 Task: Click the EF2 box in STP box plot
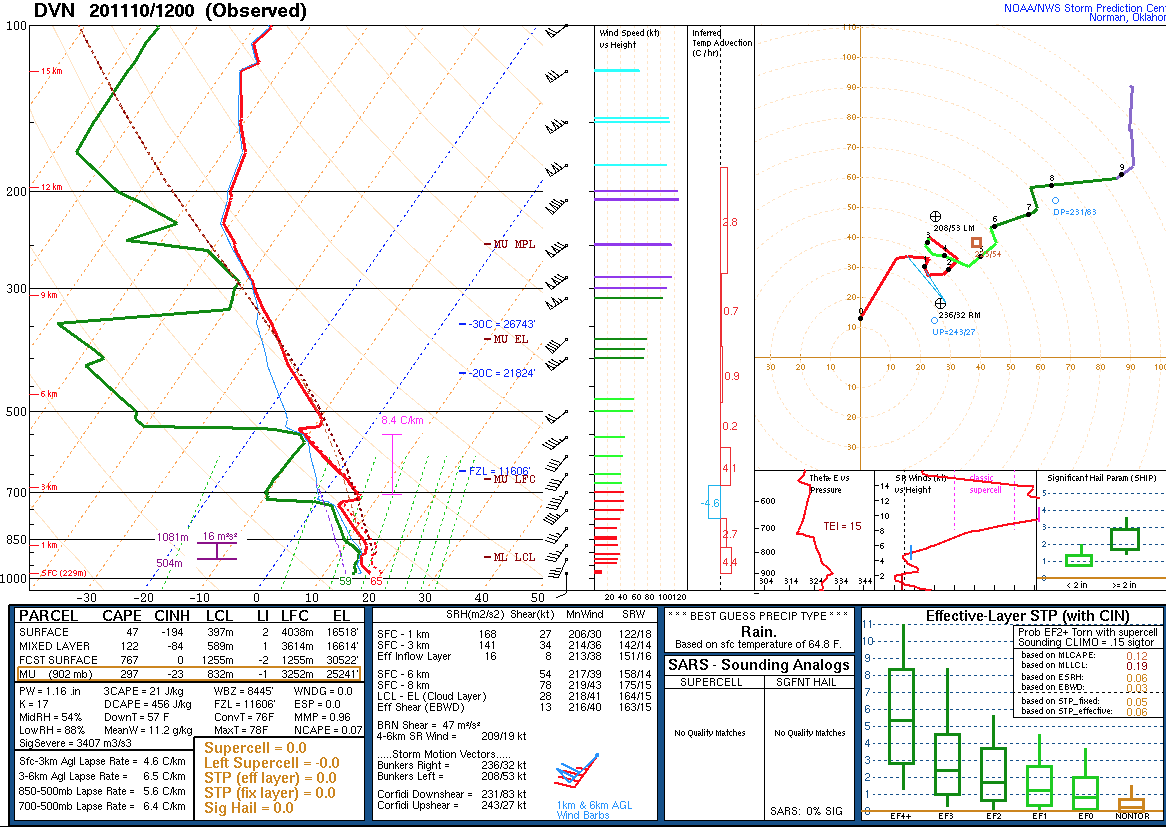click(x=994, y=774)
